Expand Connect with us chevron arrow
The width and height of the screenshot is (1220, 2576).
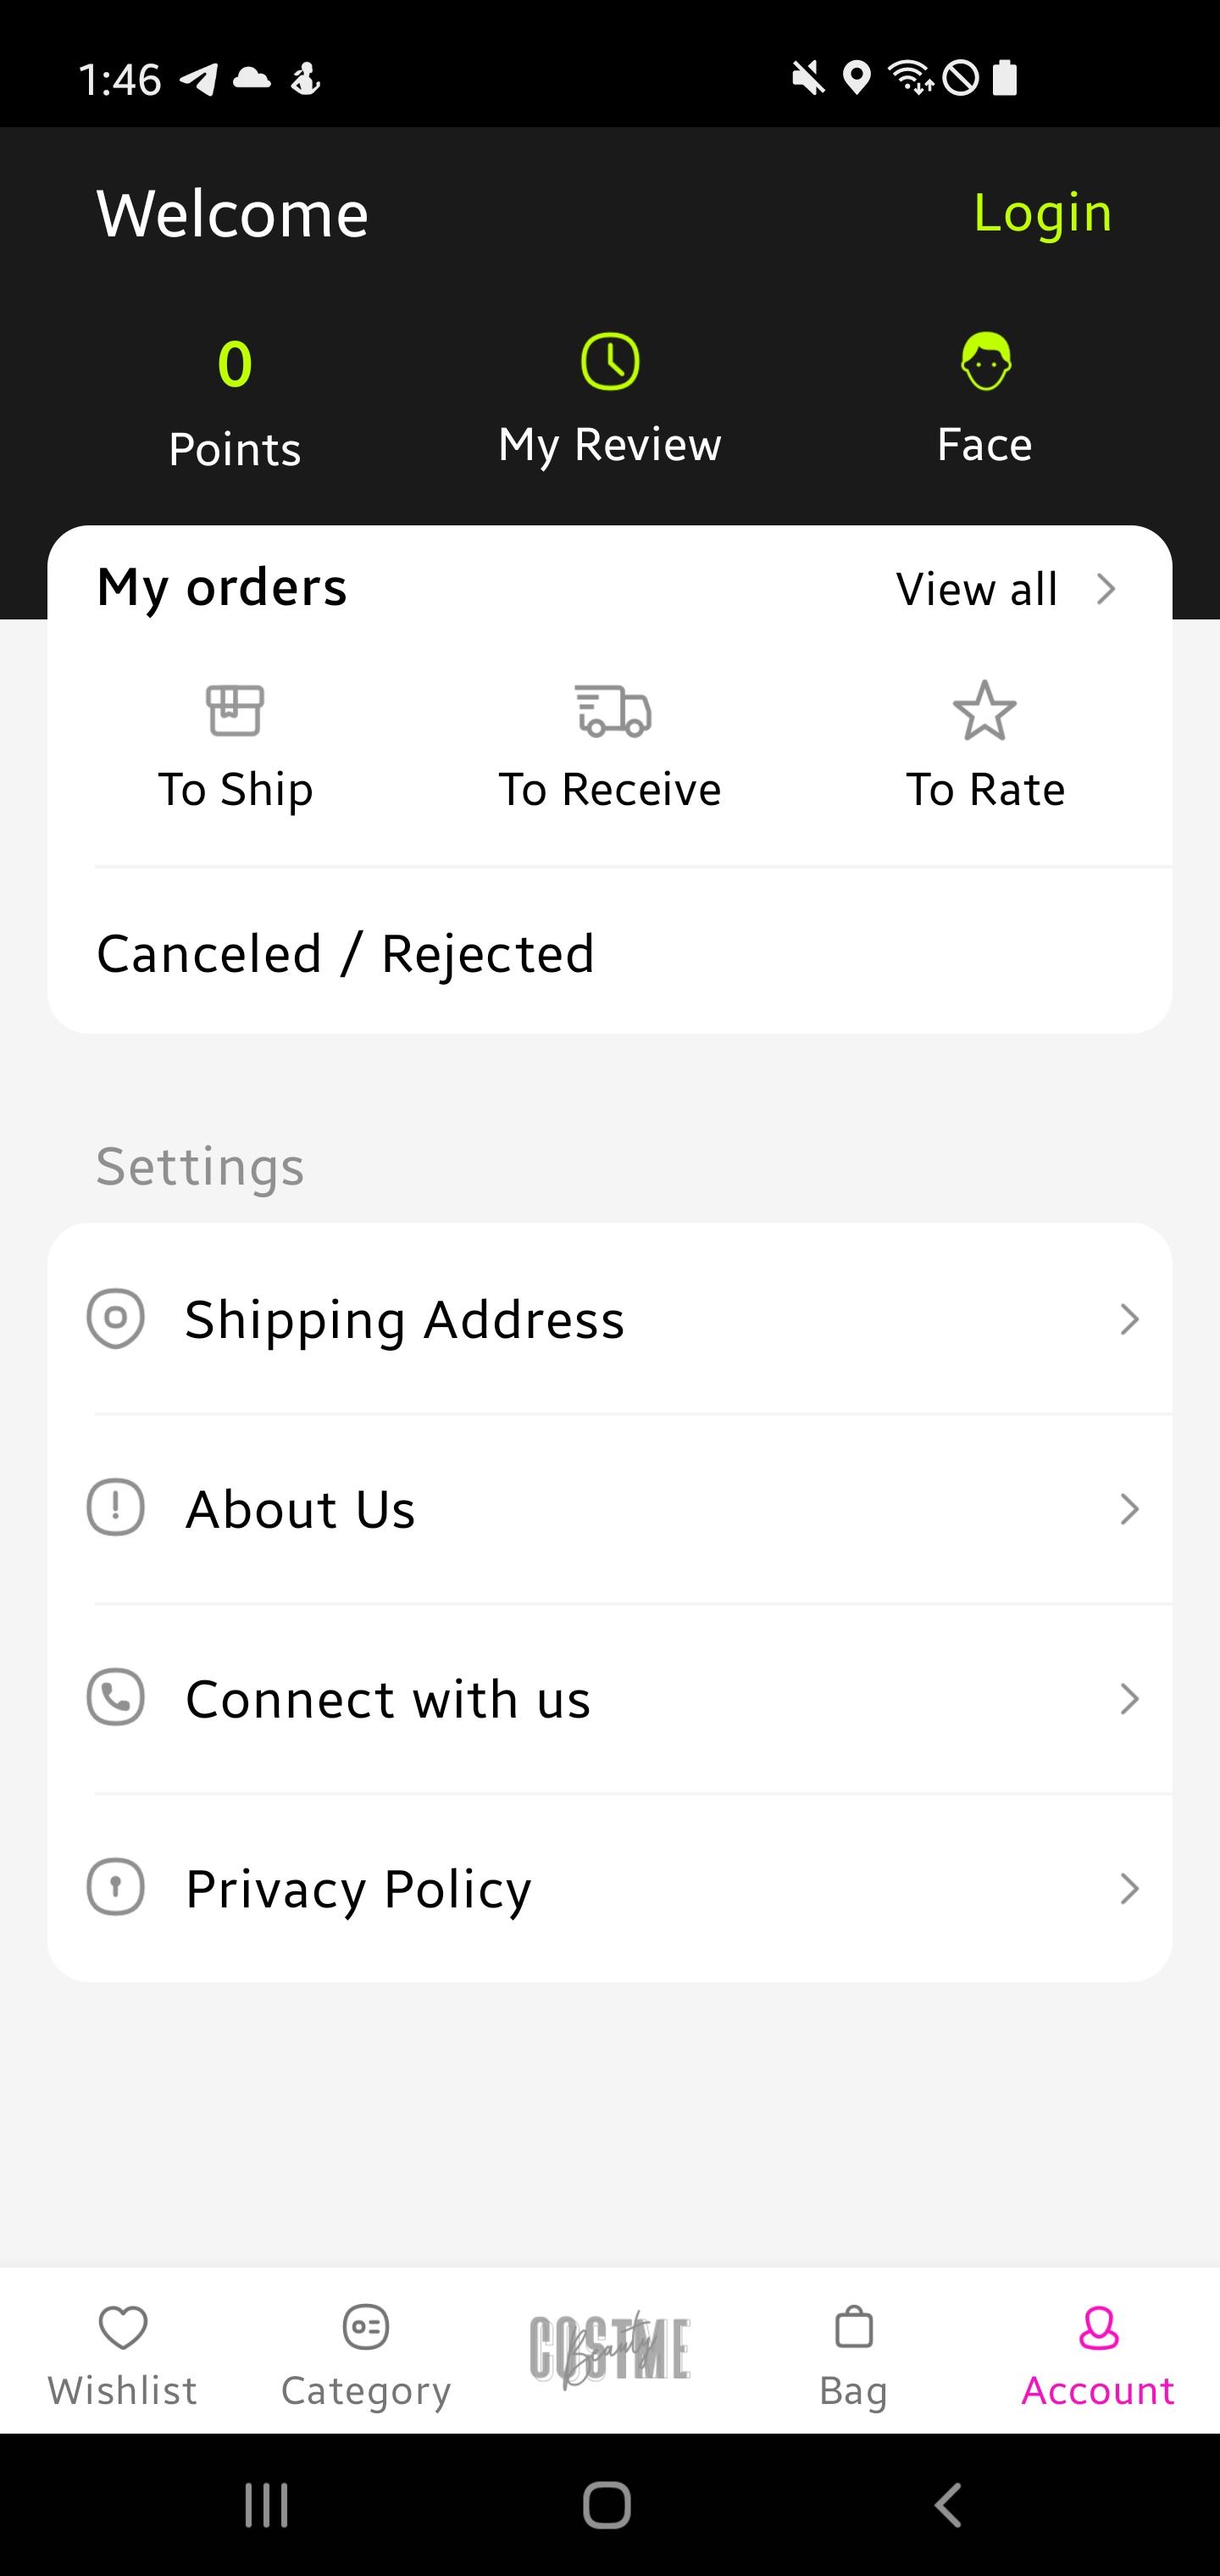tap(1129, 1699)
